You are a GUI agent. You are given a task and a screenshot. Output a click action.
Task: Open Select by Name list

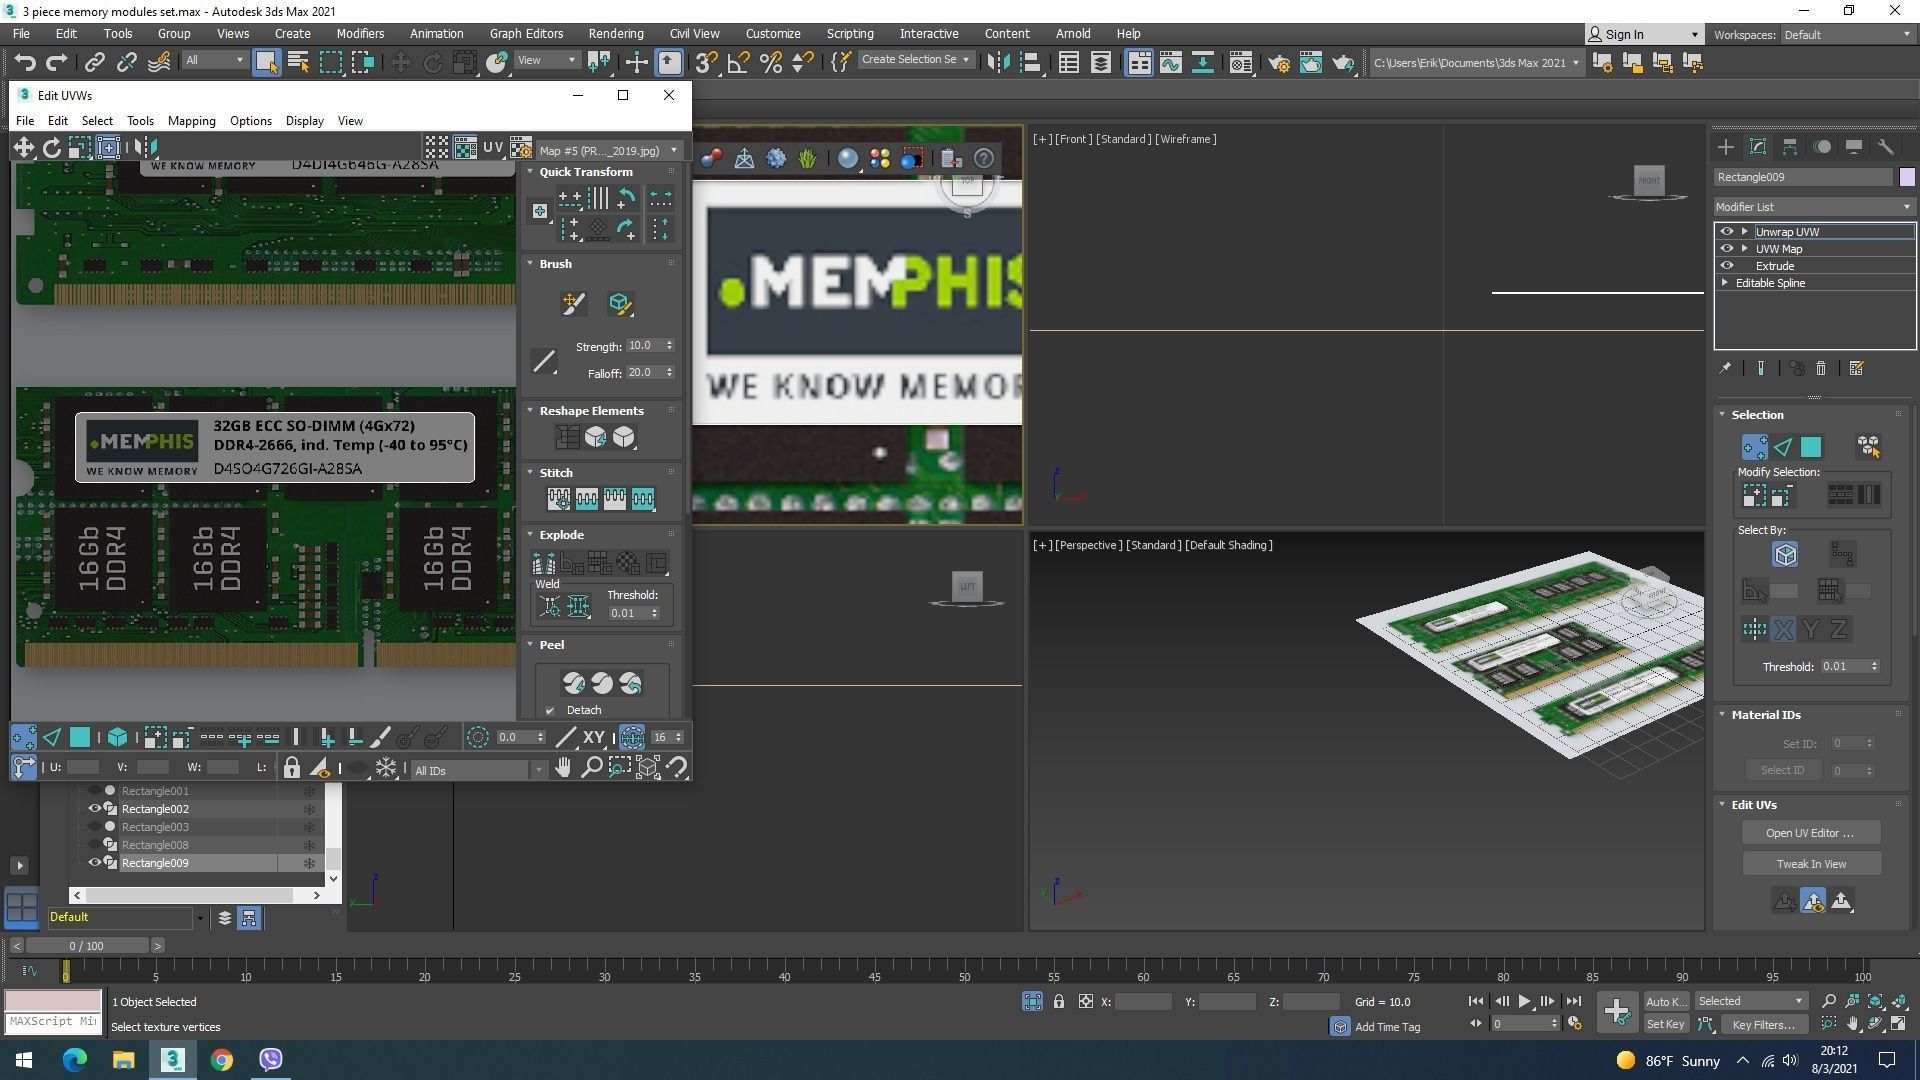pyautogui.click(x=298, y=62)
